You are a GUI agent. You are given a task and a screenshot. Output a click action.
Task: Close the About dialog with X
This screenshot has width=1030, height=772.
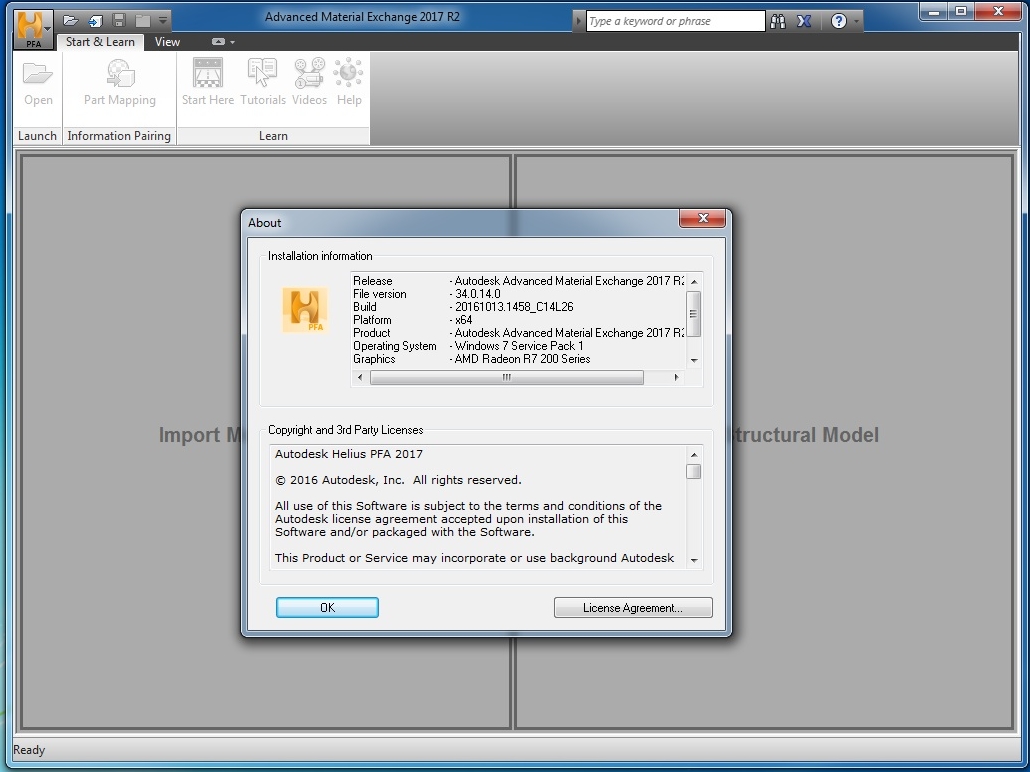click(702, 218)
